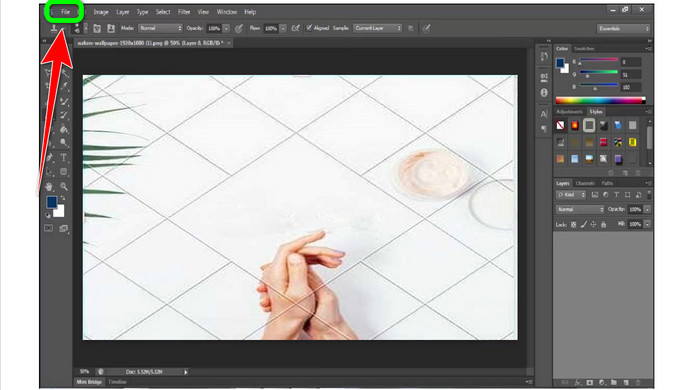Select the Paint Bucket tool

64,129
